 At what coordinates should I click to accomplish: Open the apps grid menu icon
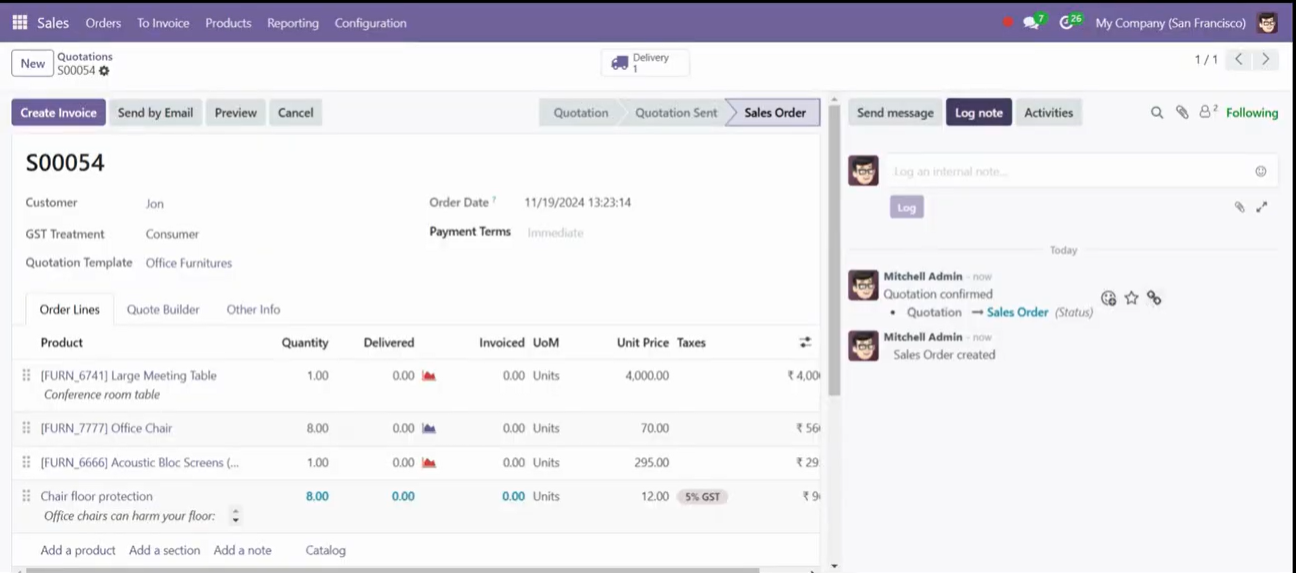(19, 22)
